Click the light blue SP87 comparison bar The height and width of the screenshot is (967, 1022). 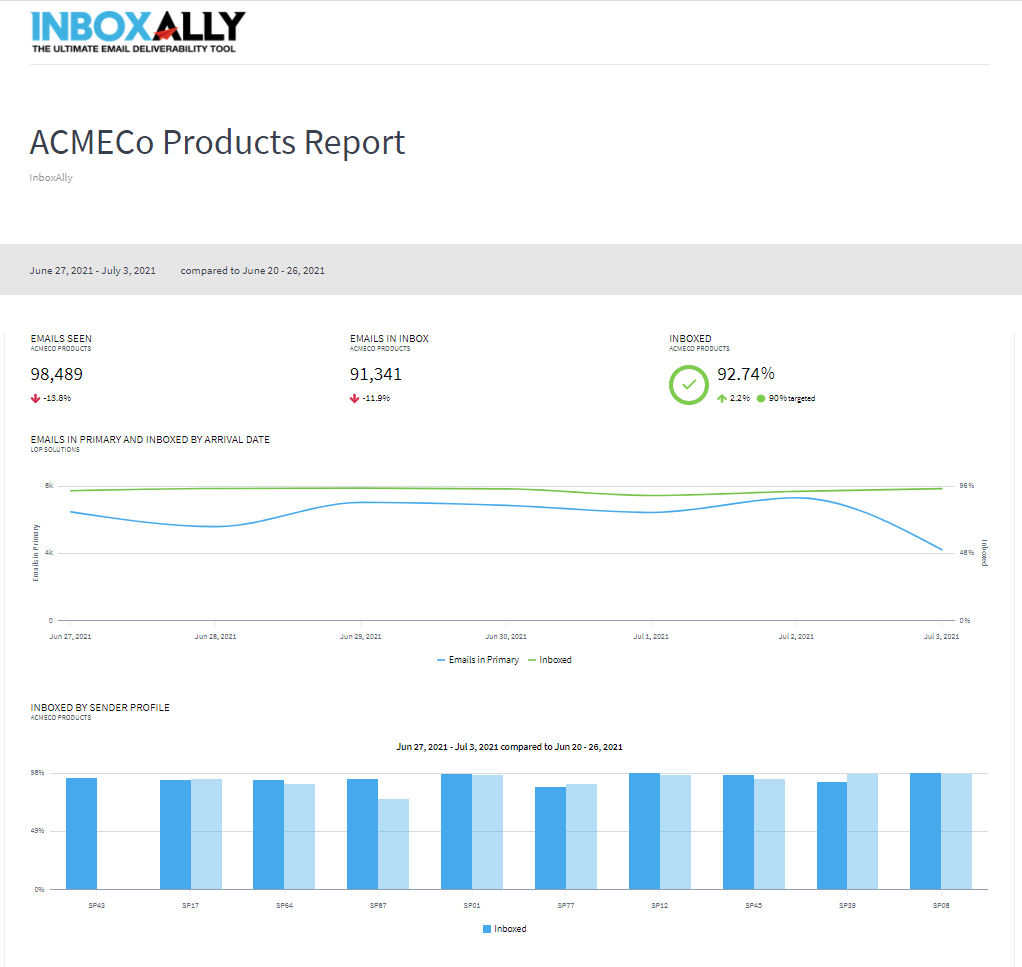point(393,843)
